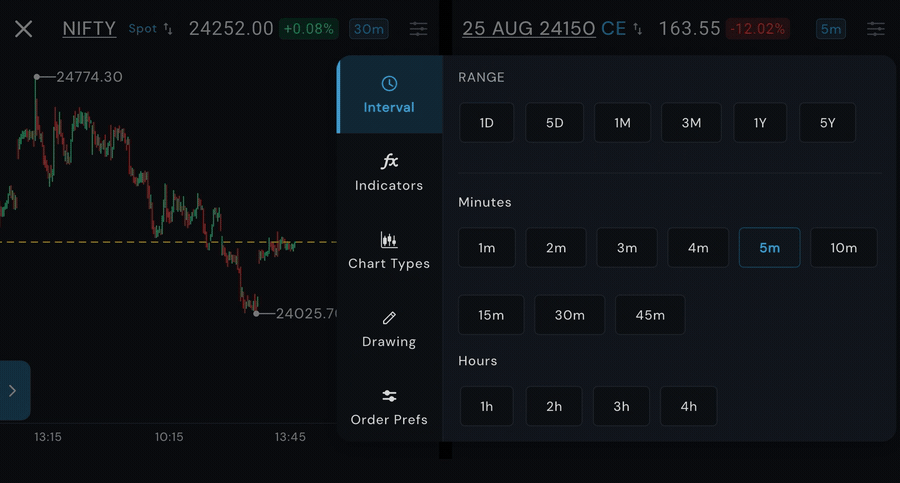Open the Drawing pencil tools
The height and width of the screenshot is (483, 900).
(389, 329)
